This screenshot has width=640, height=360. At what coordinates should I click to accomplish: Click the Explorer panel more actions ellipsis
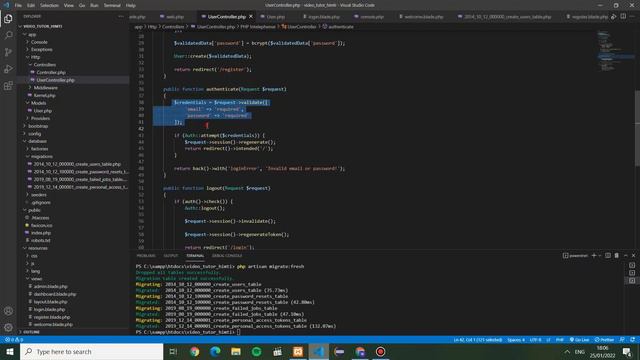121,16
